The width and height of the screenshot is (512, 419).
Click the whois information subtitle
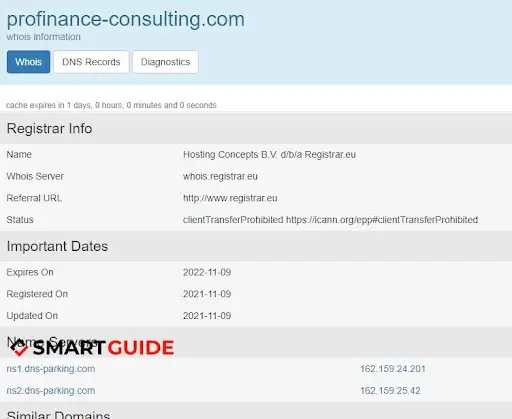[43, 37]
